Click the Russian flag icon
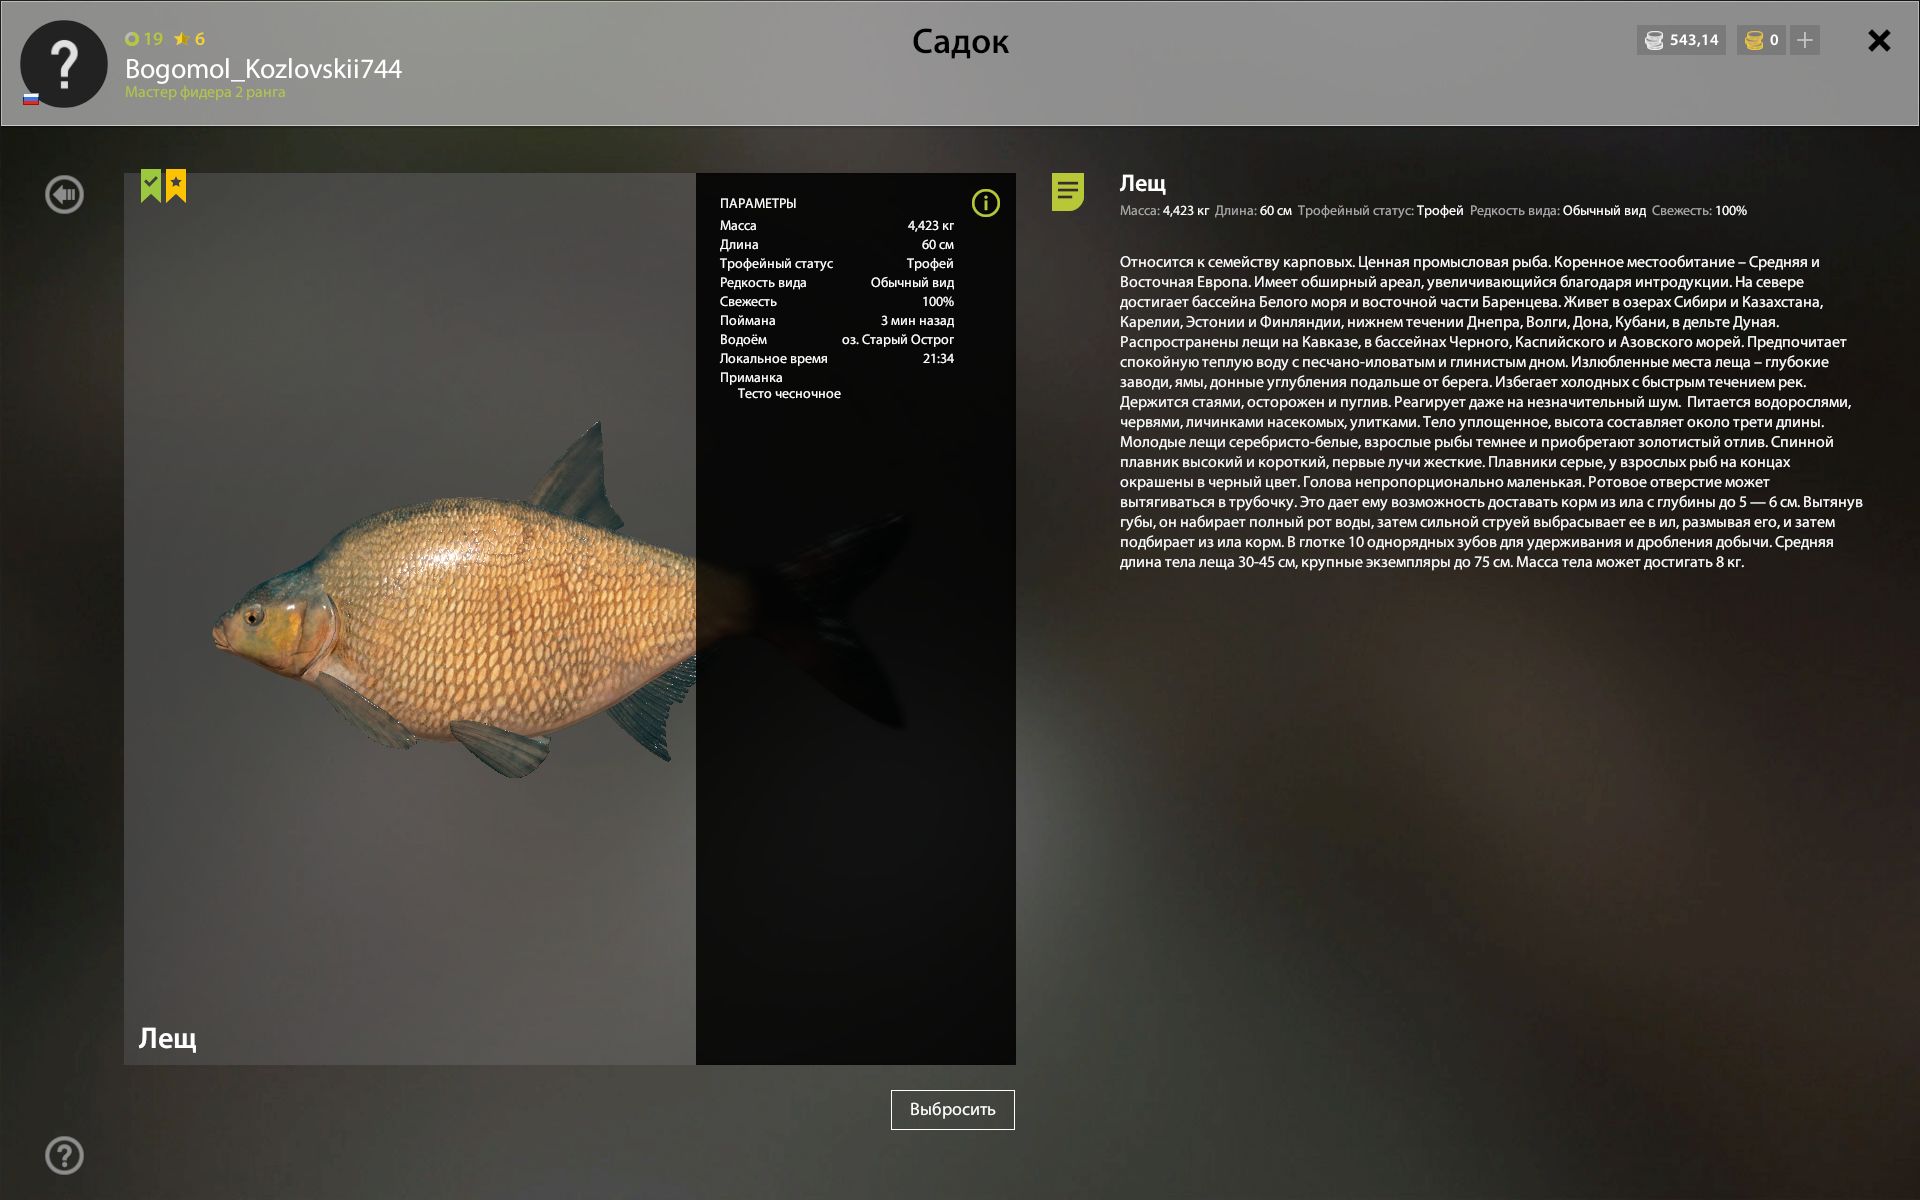1920x1200 pixels. pyautogui.click(x=31, y=99)
